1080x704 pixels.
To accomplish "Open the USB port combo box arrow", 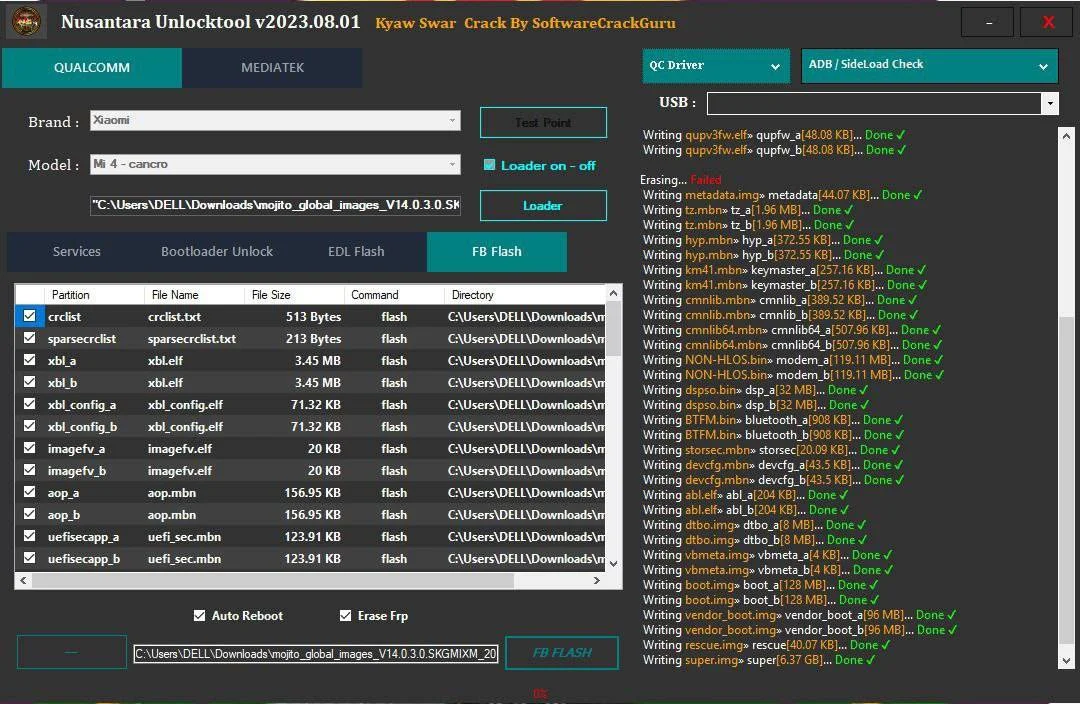I will (1050, 103).
